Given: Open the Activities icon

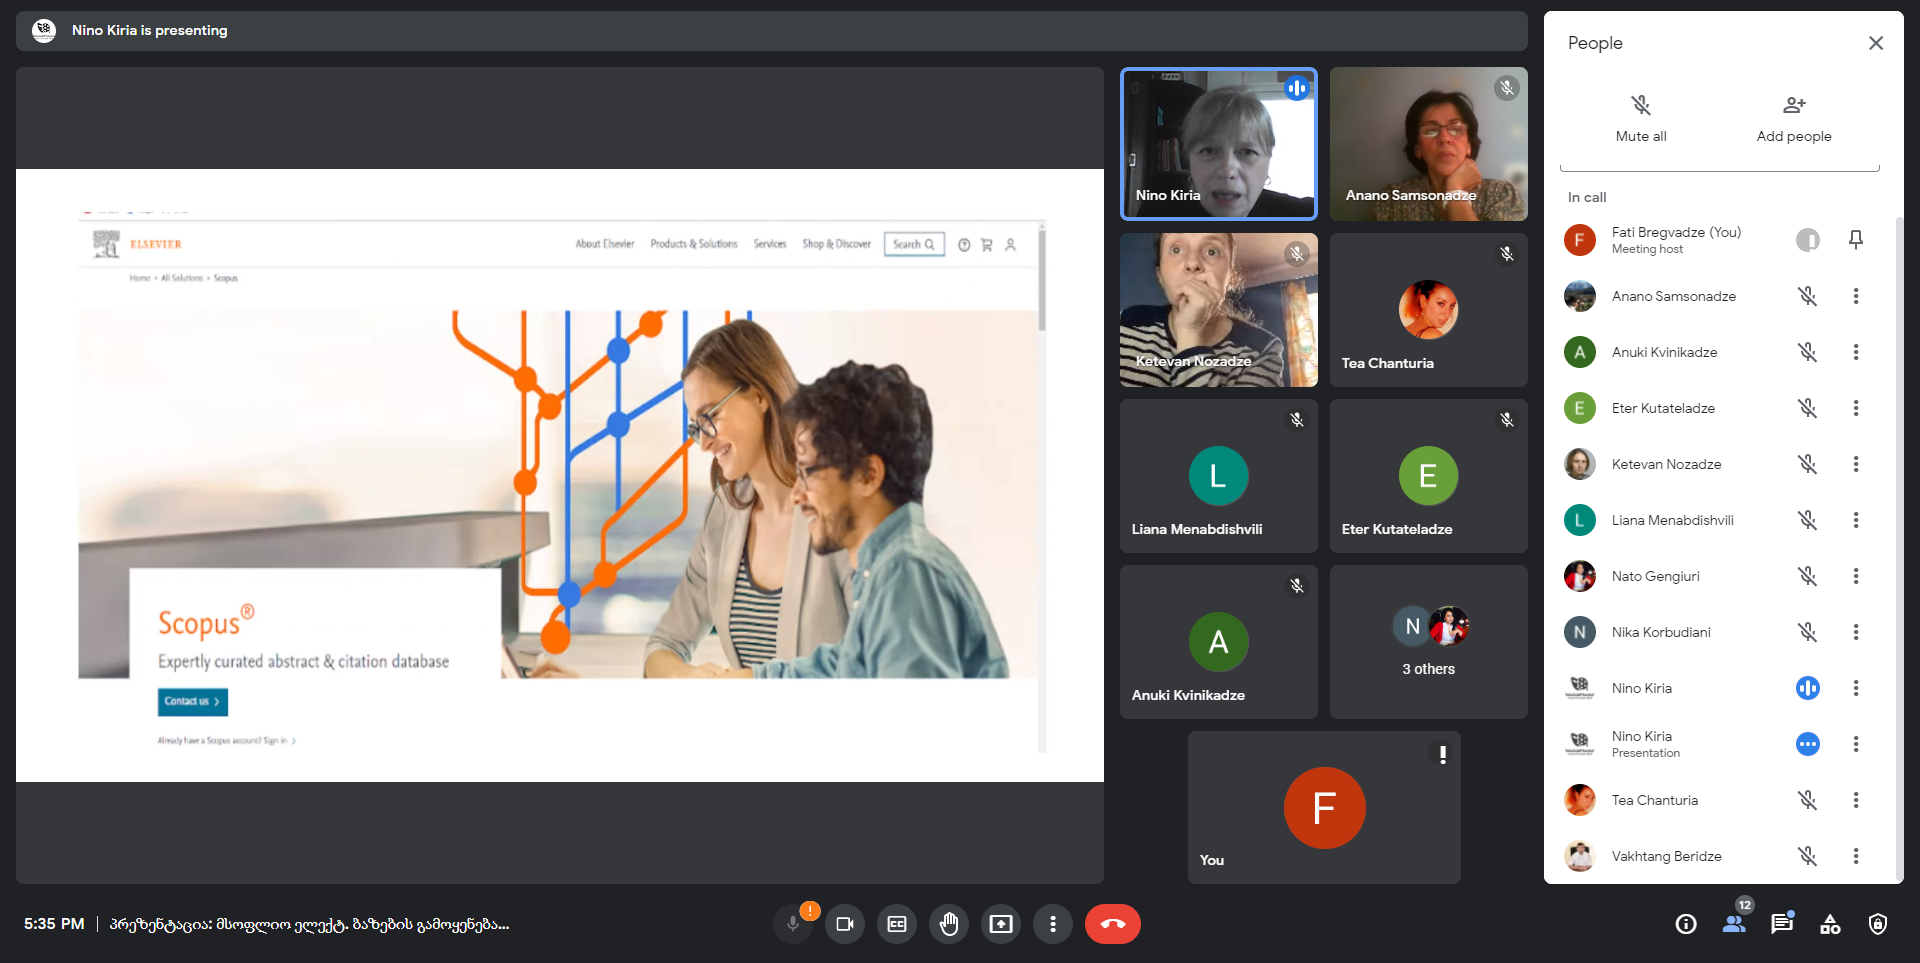Looking at the screenshot, I should (x=1830, y=924).
